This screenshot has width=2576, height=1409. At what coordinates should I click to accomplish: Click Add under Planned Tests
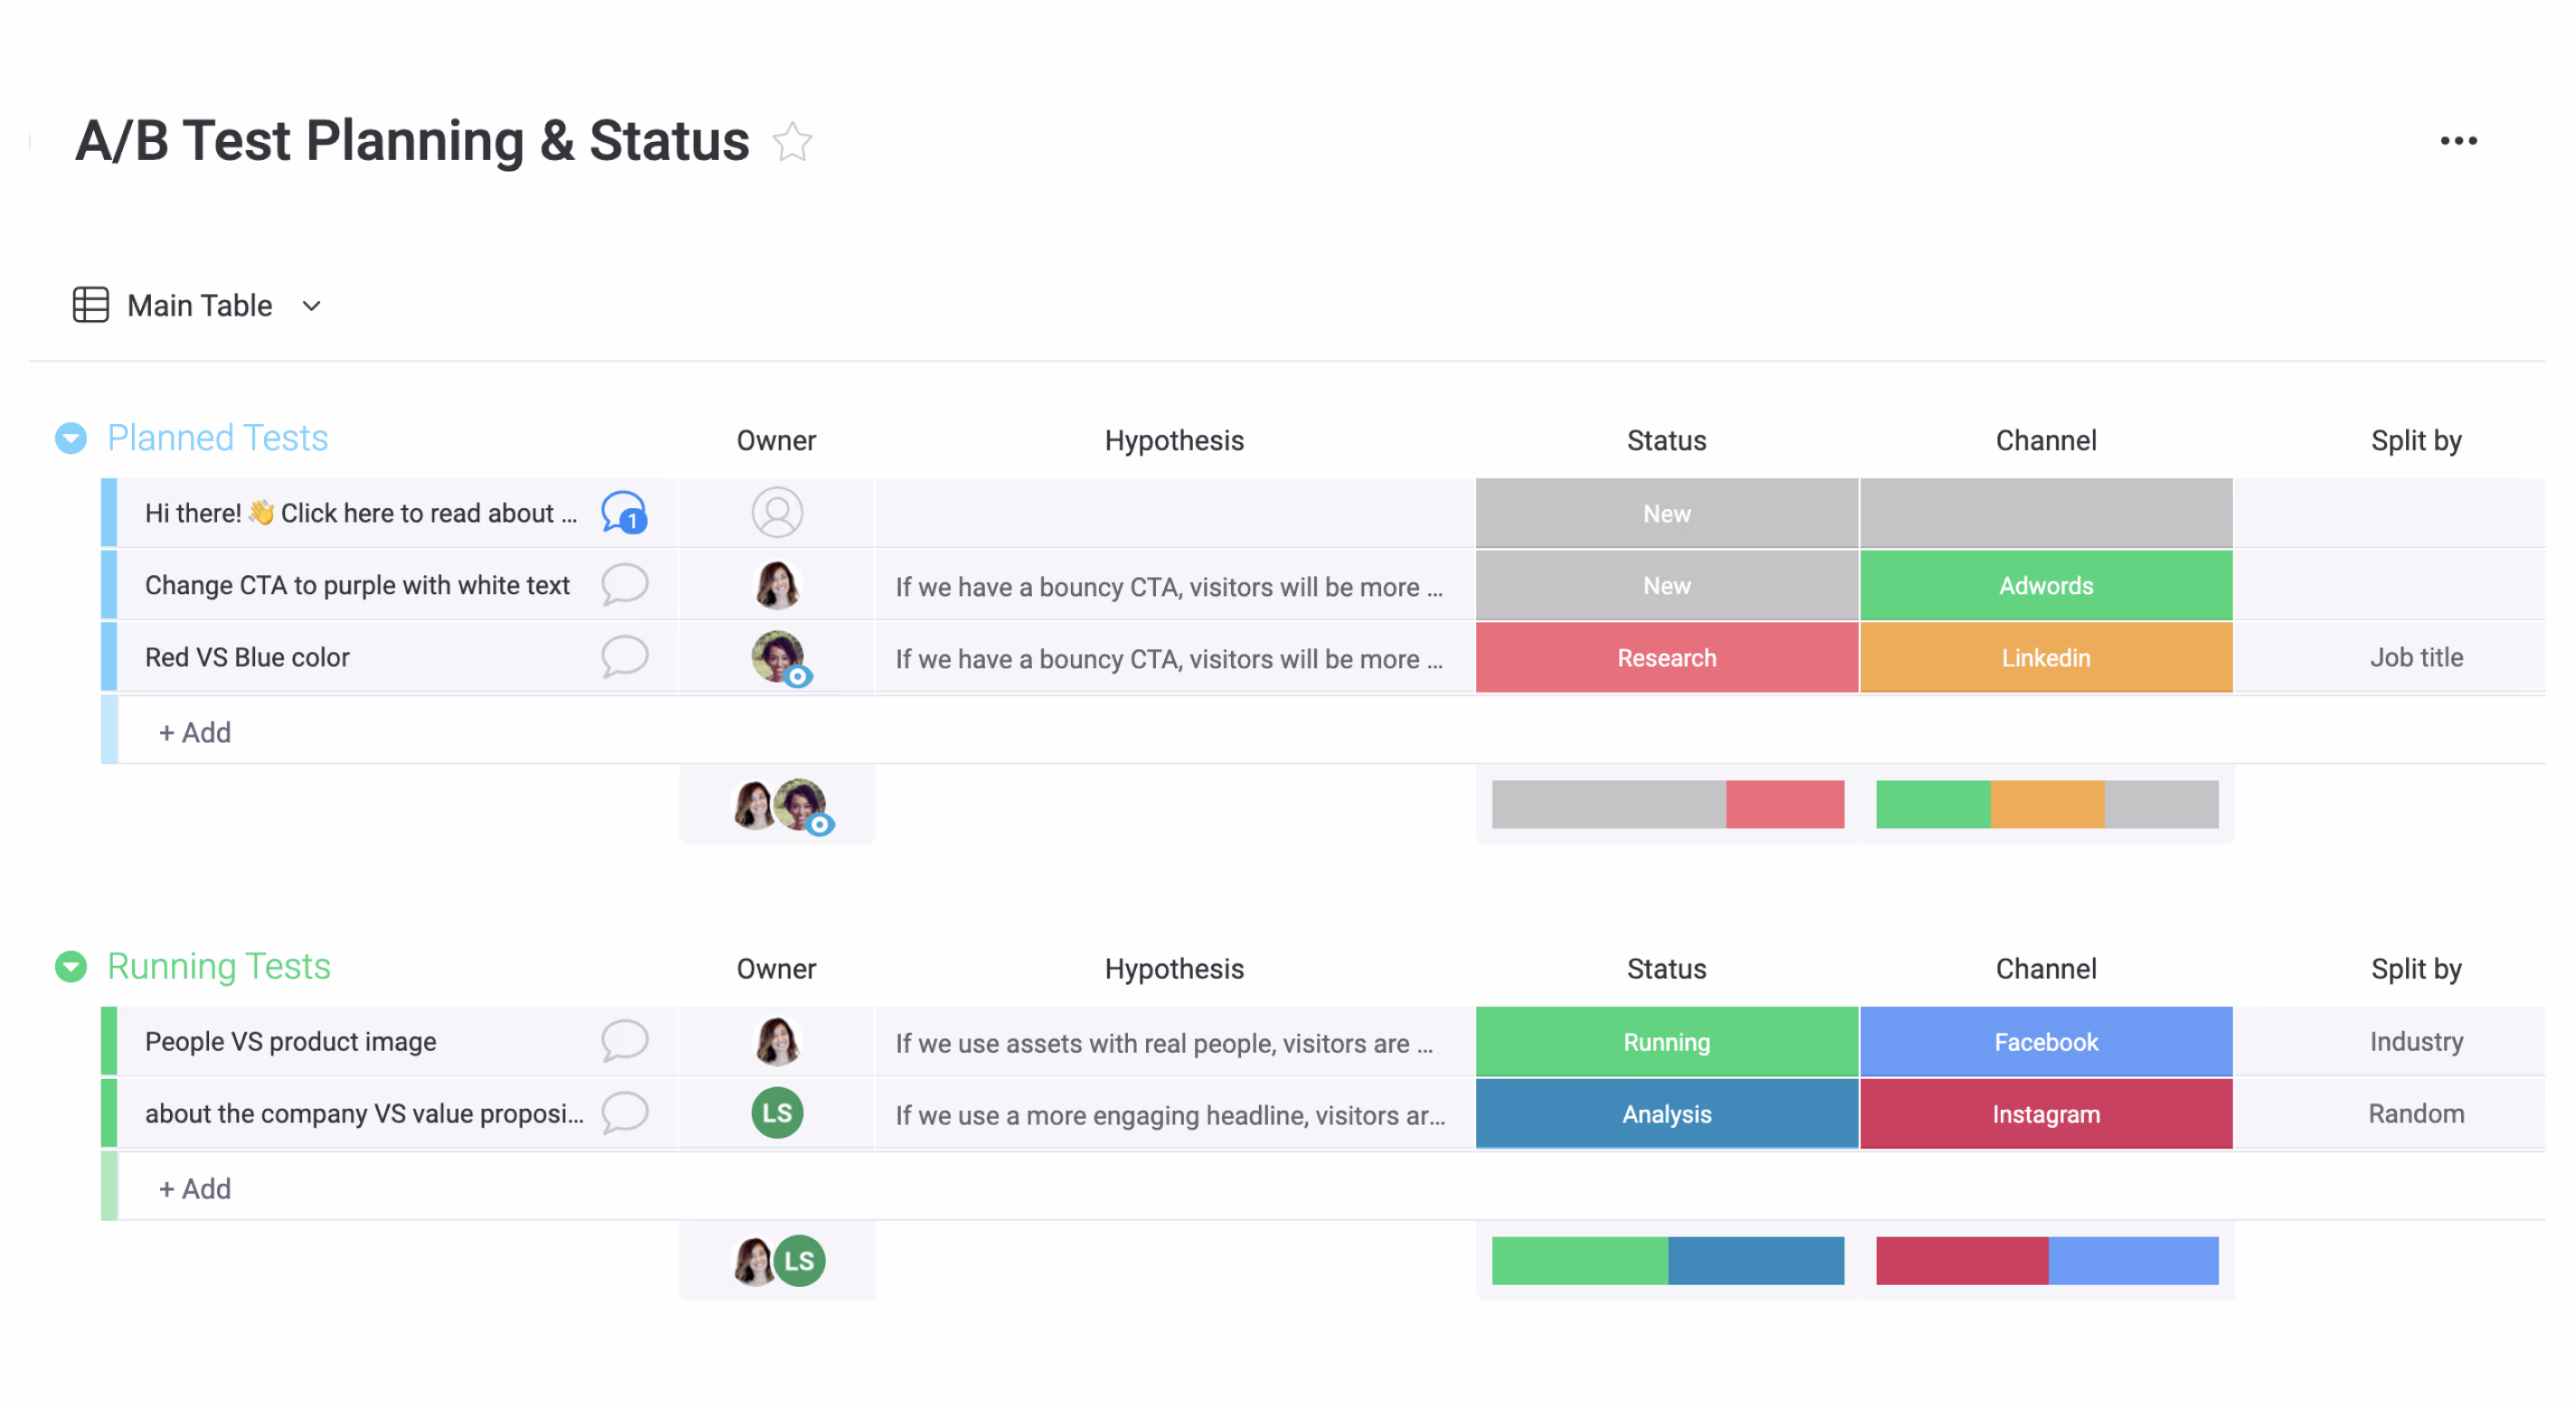[x=194, y=732]
